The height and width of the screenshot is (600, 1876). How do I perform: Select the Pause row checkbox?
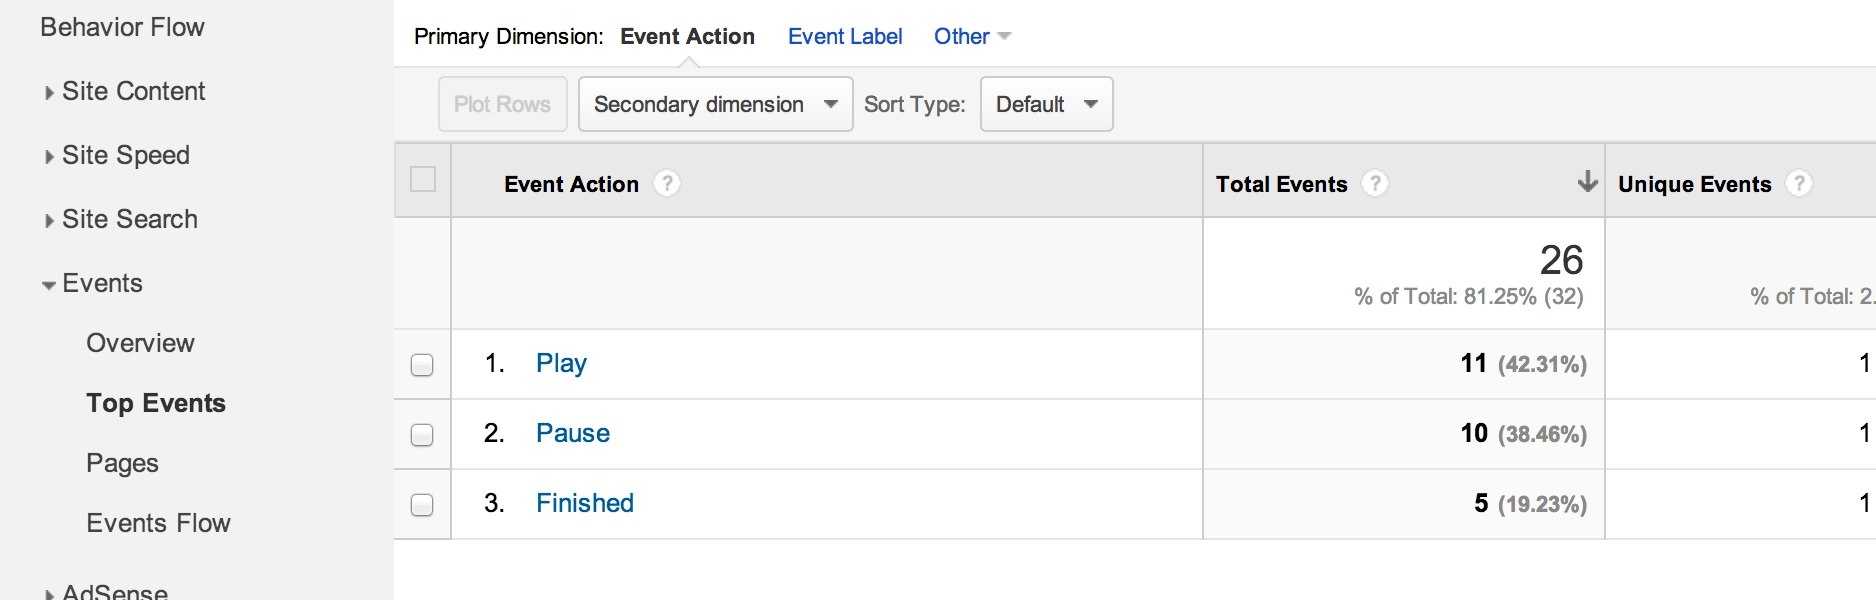coord(422,434)
